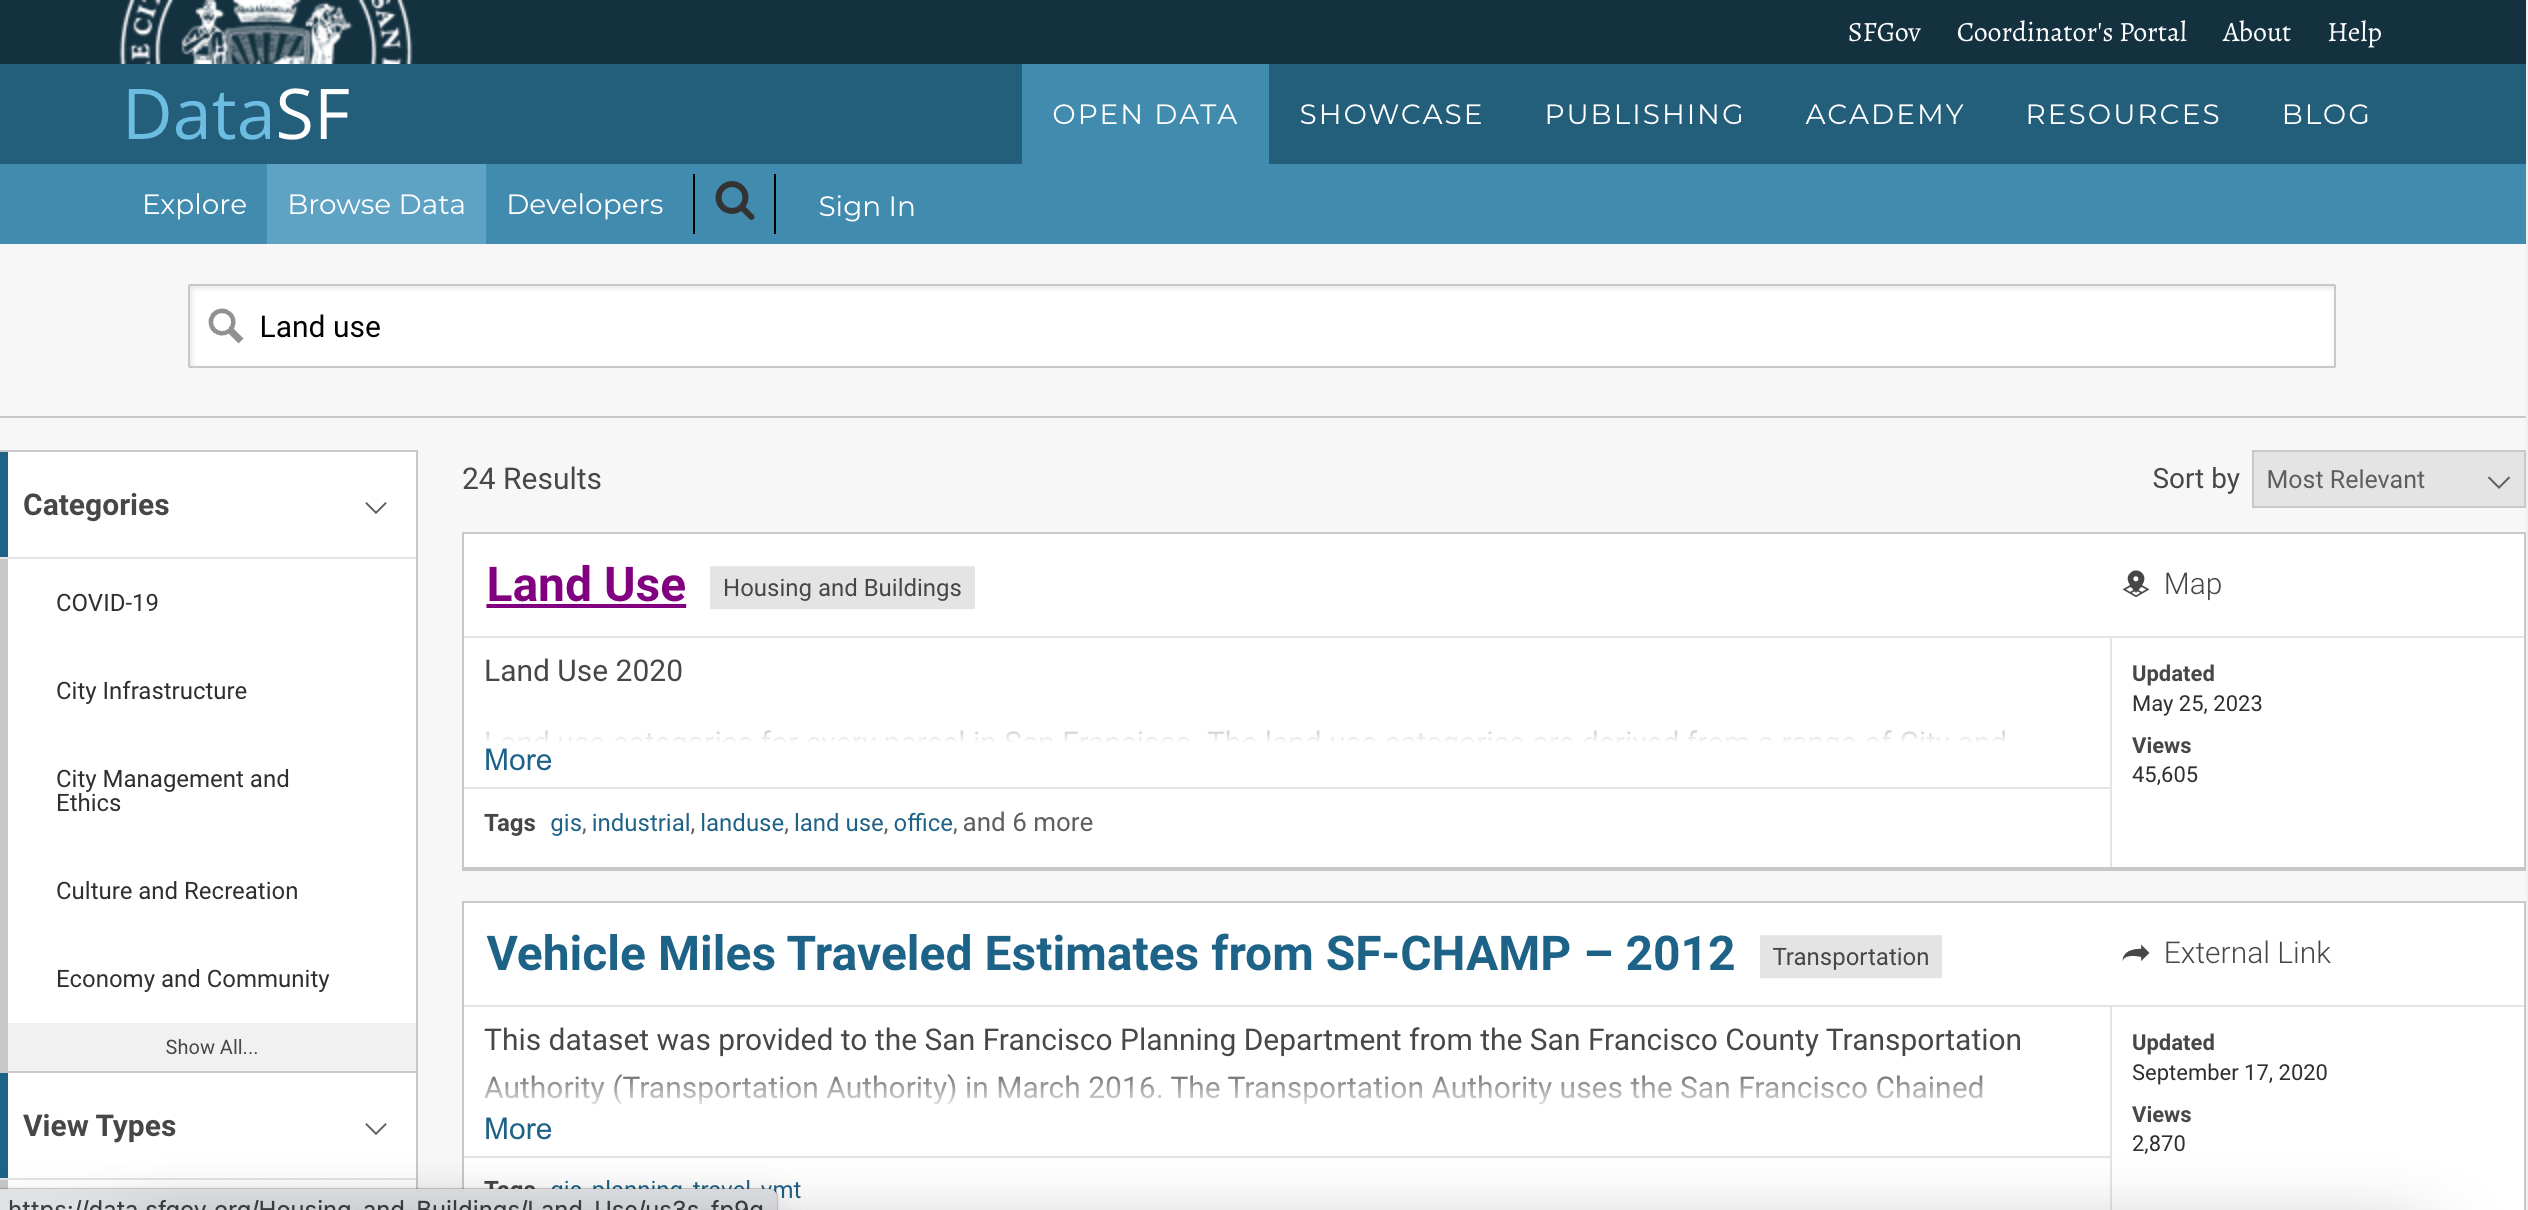Screen dimensions: 2528x1210
Task: Click the Map pin icon on Land Use result
Action: click(x=2135, y=584)
